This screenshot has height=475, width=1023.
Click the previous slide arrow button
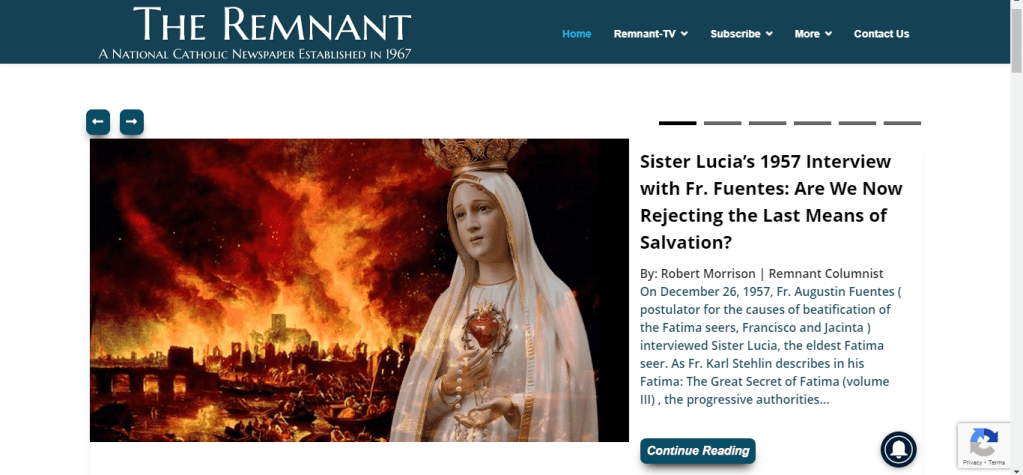(98, 122)
